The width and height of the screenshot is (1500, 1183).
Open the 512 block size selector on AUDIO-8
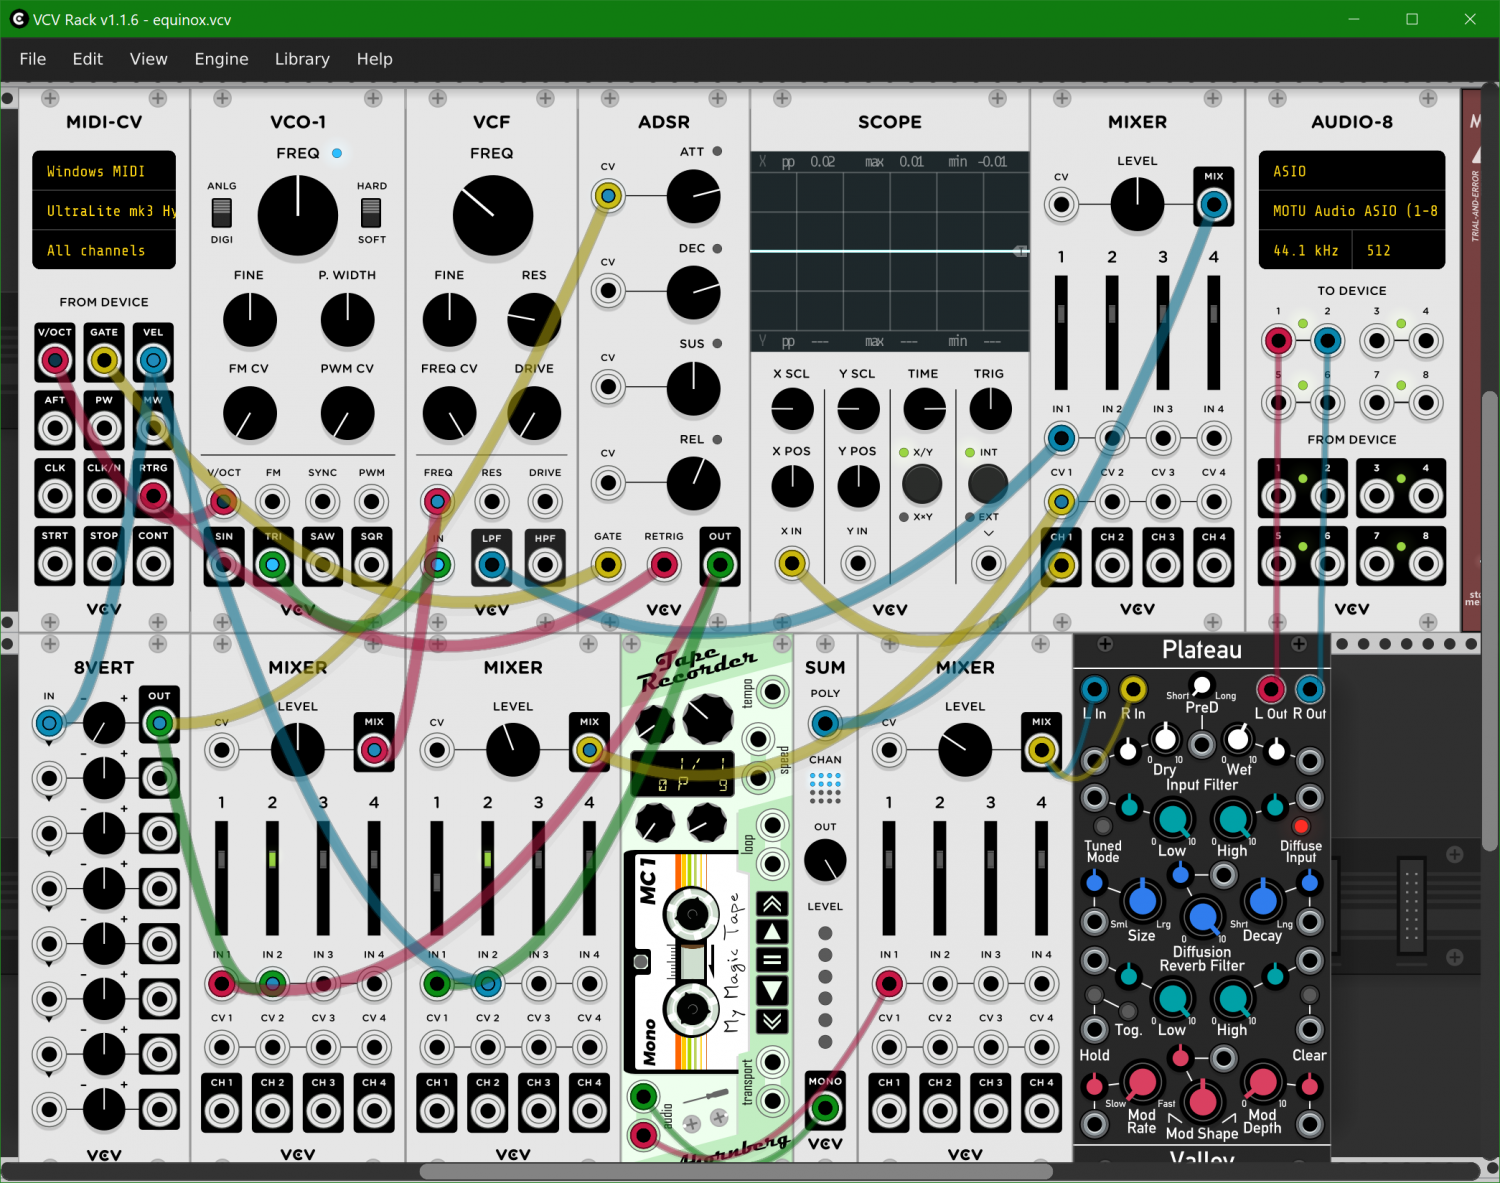[1399, 250]
